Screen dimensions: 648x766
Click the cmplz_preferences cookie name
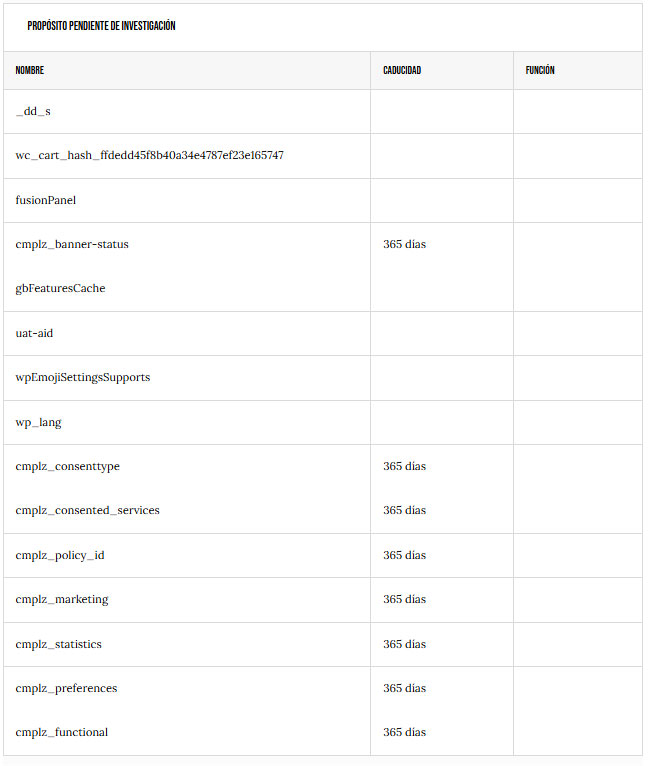pyautogui.click(x=66, y=688)
